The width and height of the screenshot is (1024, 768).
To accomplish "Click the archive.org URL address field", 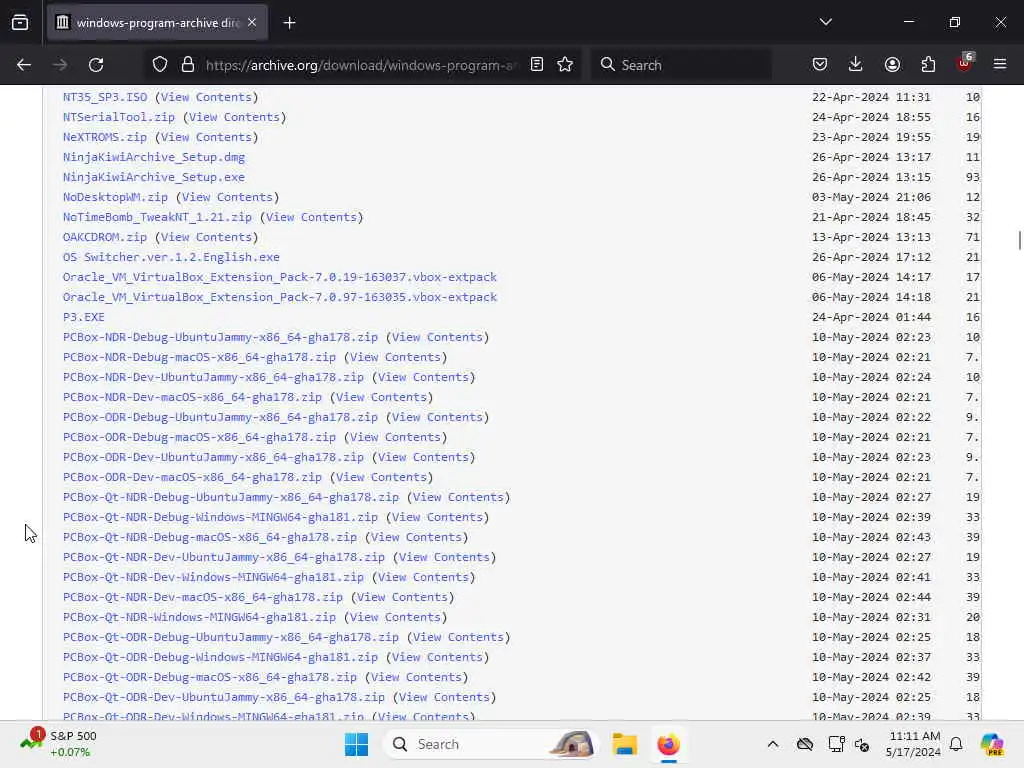I will (x=361, y=65).
